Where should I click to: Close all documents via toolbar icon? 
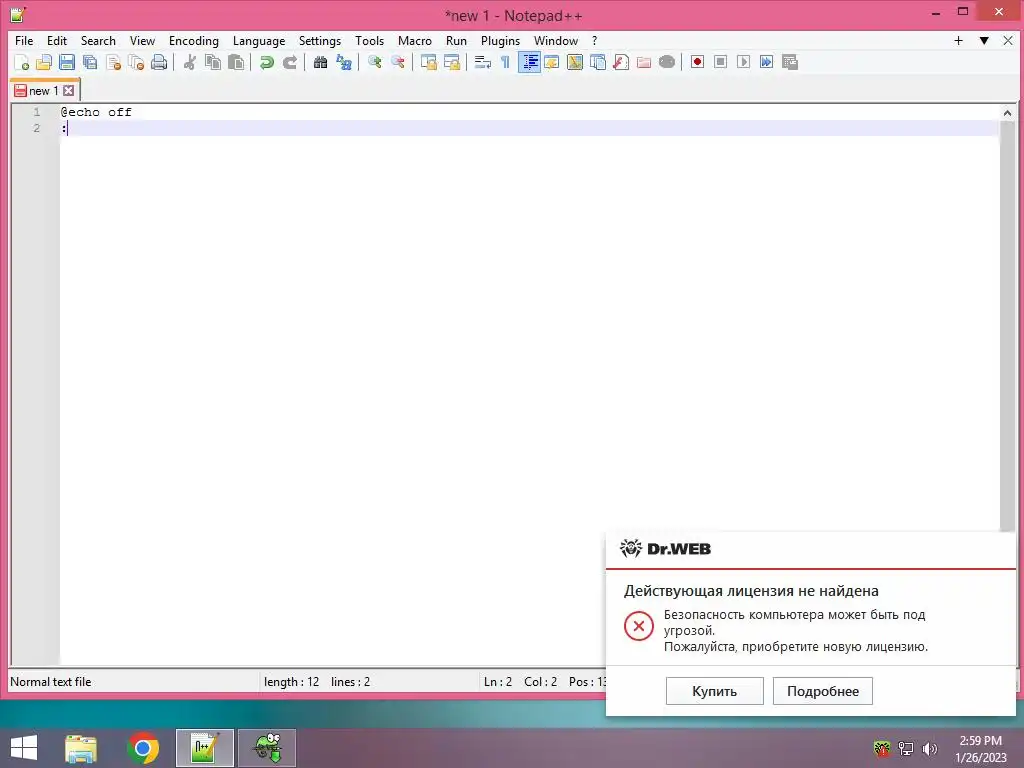[x=136, y=62]
